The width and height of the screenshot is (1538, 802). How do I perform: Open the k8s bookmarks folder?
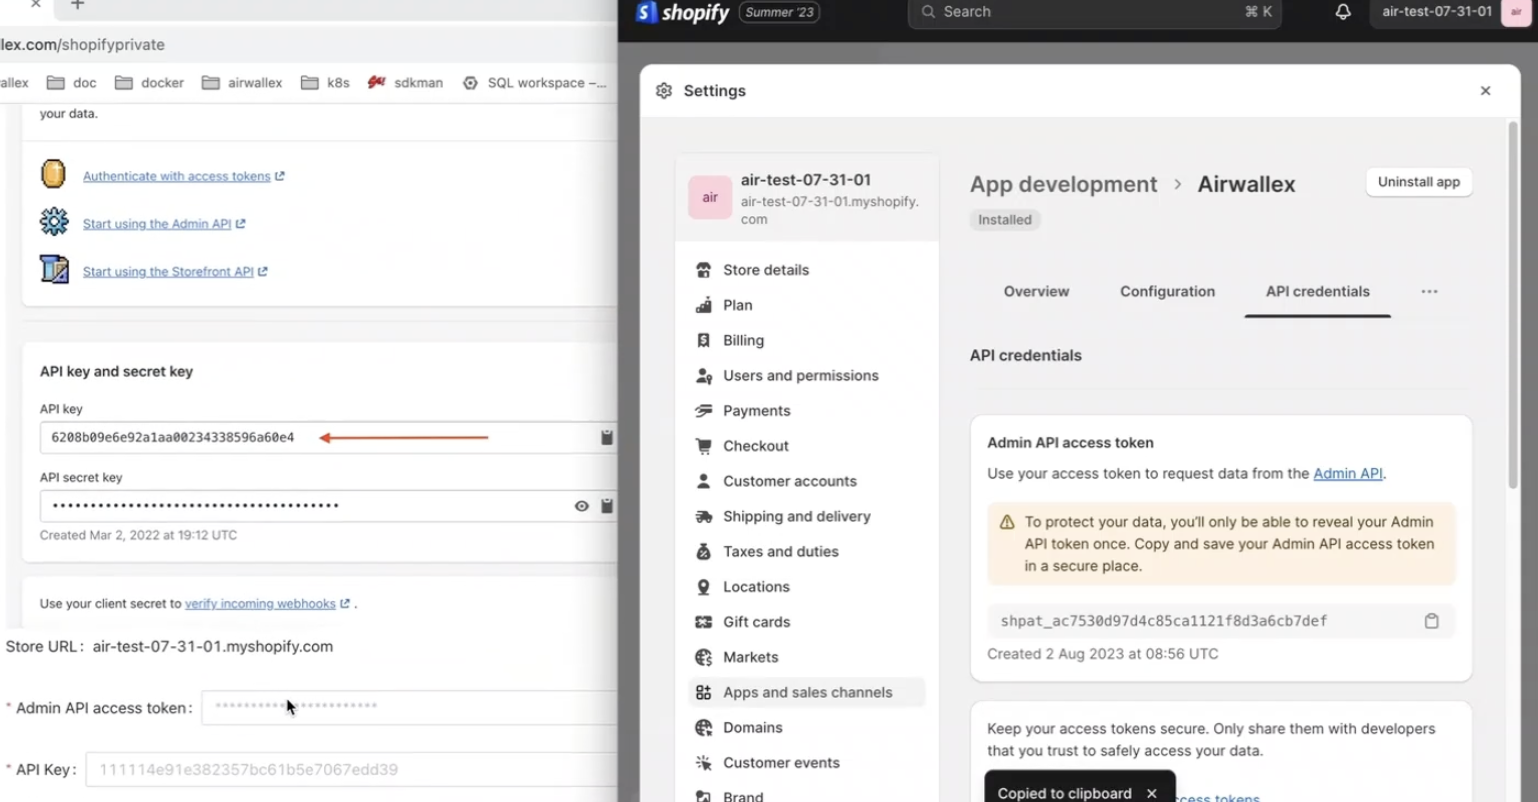point(325,83)
